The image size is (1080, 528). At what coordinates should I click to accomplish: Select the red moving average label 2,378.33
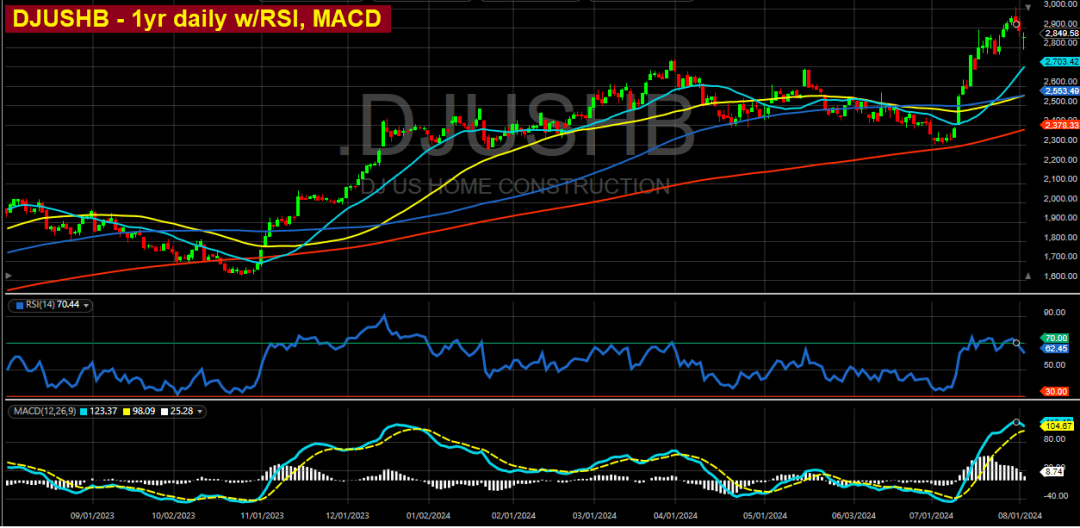1059,125
